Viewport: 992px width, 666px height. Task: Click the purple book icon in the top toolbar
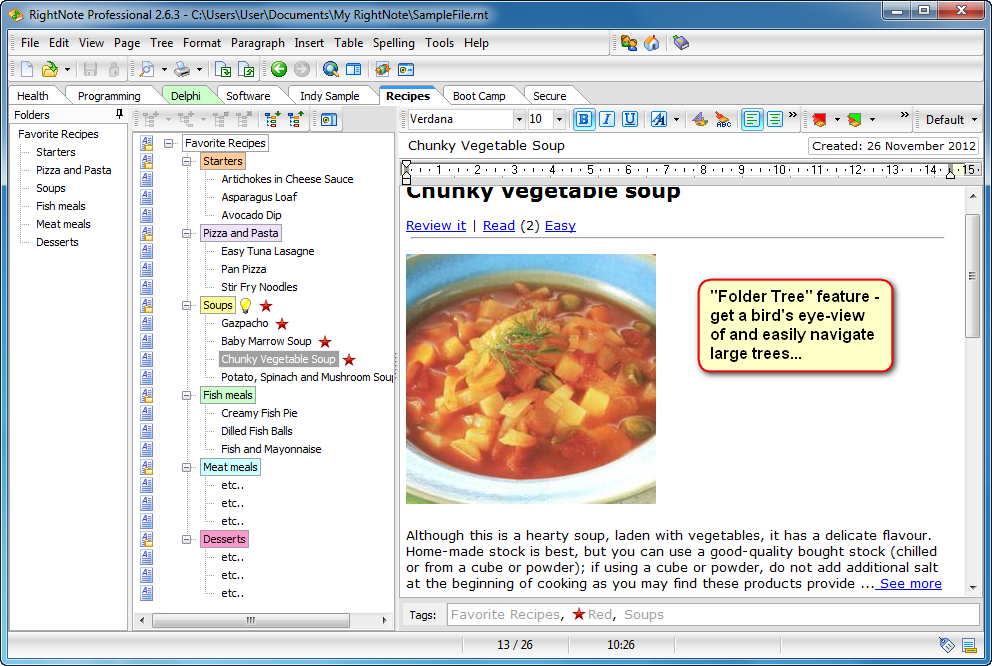pyautogui.click(x=681, y=43)
